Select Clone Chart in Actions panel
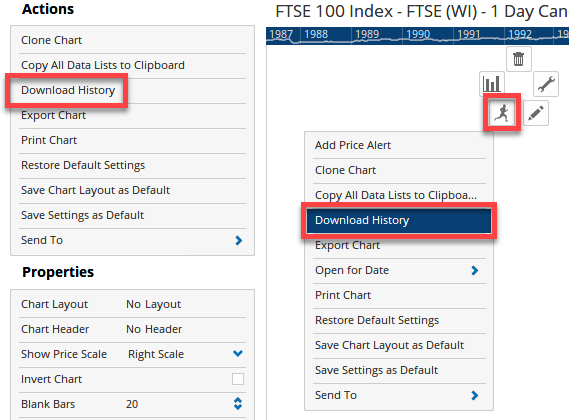The width and height of the screenshot is (569, 420). click(132, 40)
